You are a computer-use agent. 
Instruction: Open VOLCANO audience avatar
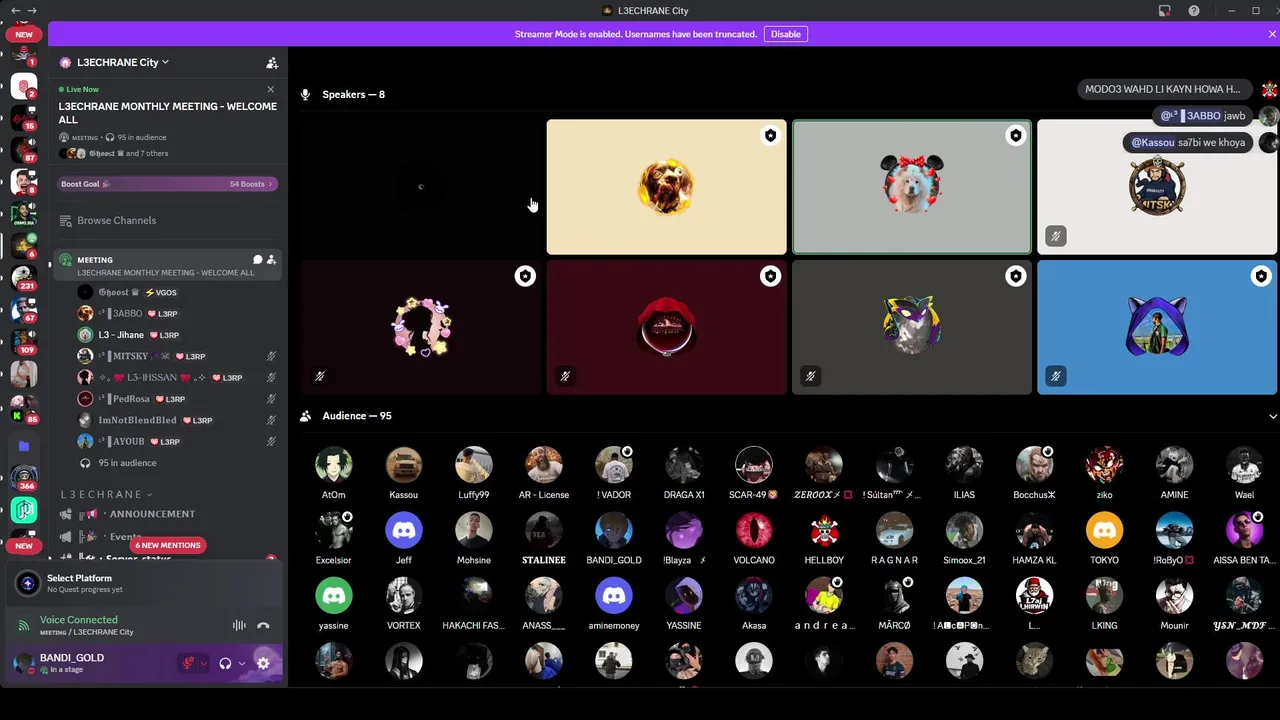click(x=754, y=530)
